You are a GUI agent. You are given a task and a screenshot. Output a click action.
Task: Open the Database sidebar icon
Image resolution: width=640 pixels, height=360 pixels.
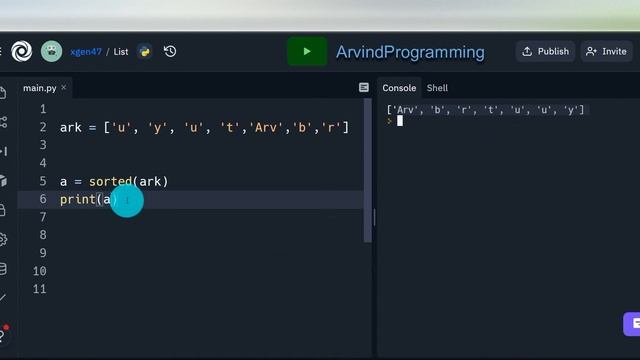click(x=3, y=269)
